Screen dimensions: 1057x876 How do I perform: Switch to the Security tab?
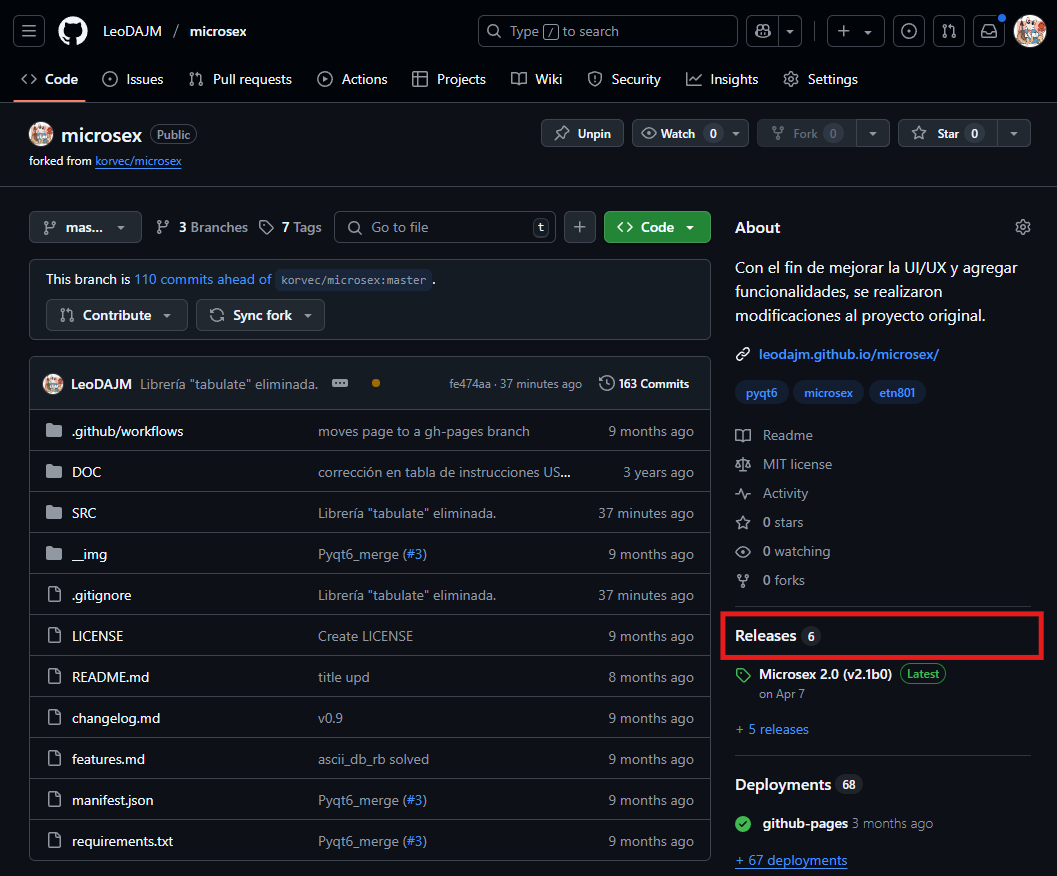624,80
